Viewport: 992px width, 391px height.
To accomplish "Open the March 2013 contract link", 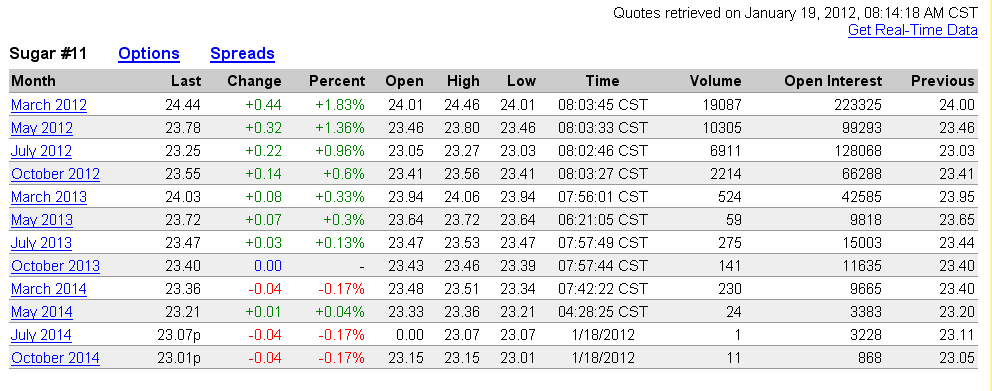I will (49, 197).
